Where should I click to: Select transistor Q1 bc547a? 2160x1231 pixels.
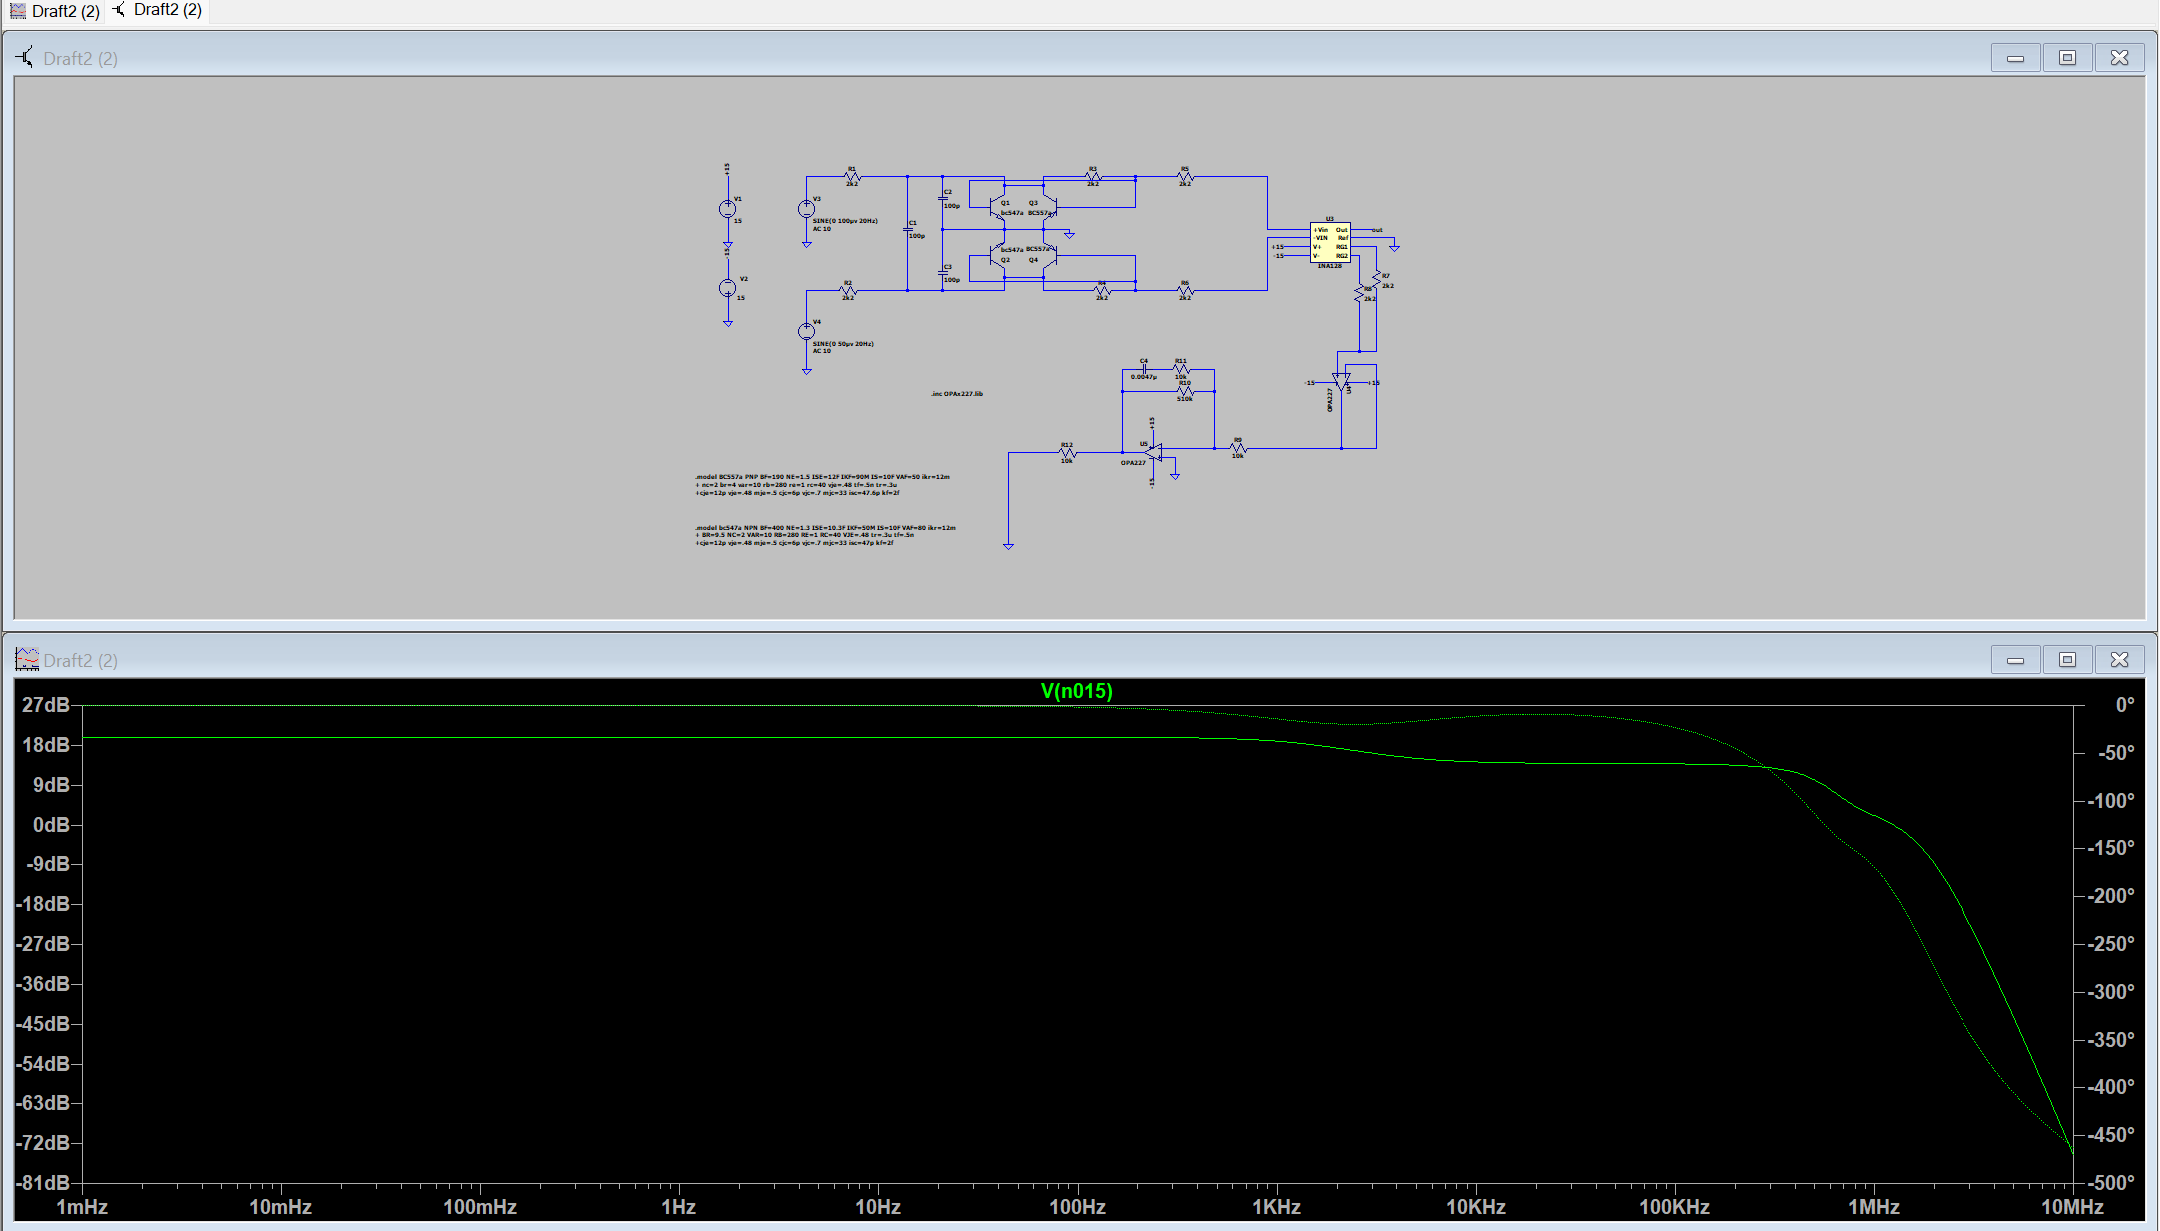click(x=998, y=207)
